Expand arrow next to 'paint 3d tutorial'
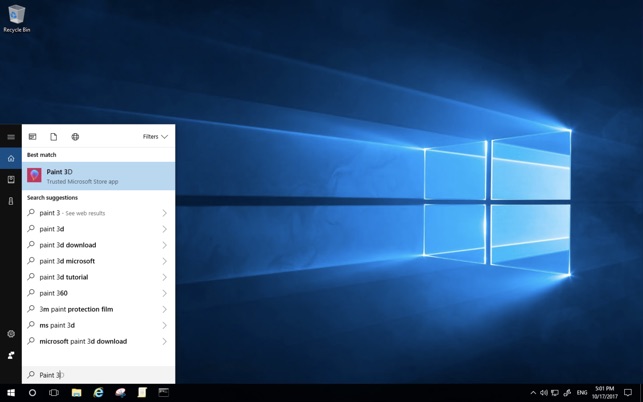The image size is (643, 402). tap(164, 277)
